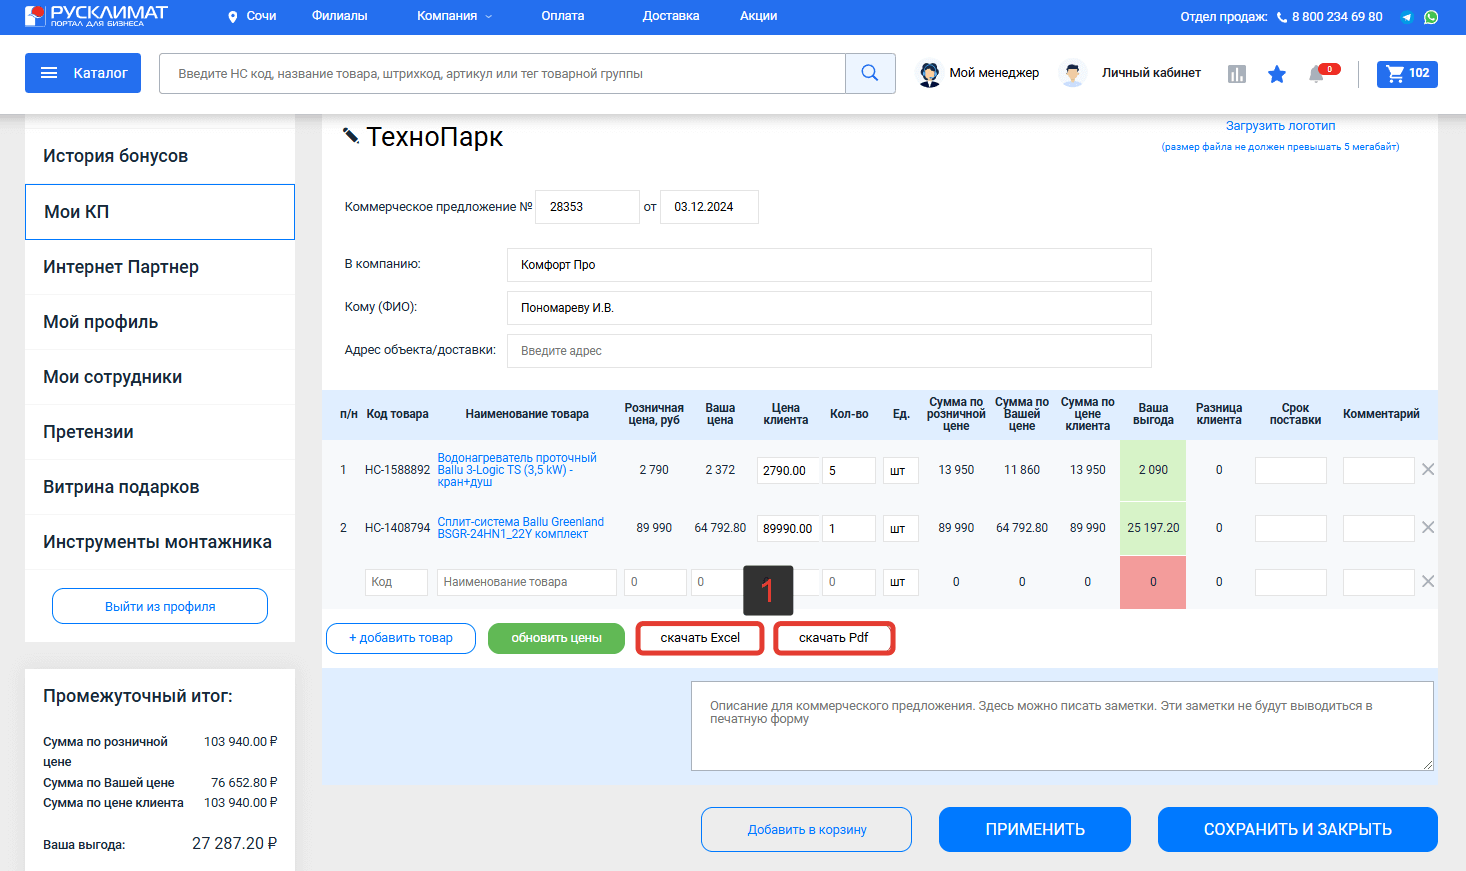Open Витрина подарков sidebar section
The image size is (1466, 871).
(160, 487)
